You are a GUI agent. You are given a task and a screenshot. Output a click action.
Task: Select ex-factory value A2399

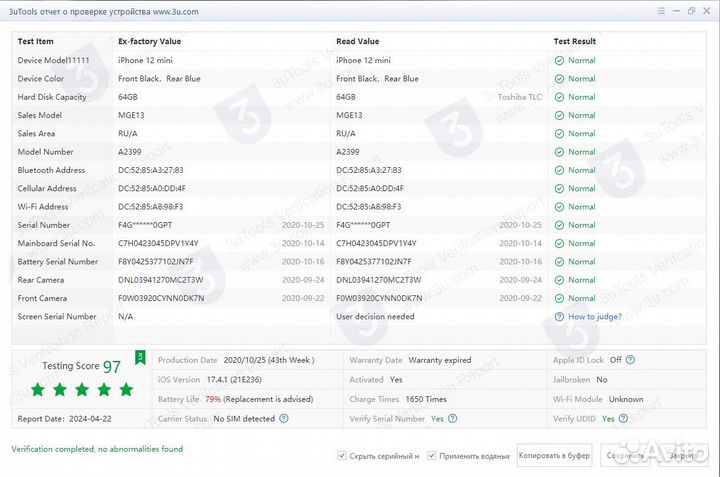(129, 152)
